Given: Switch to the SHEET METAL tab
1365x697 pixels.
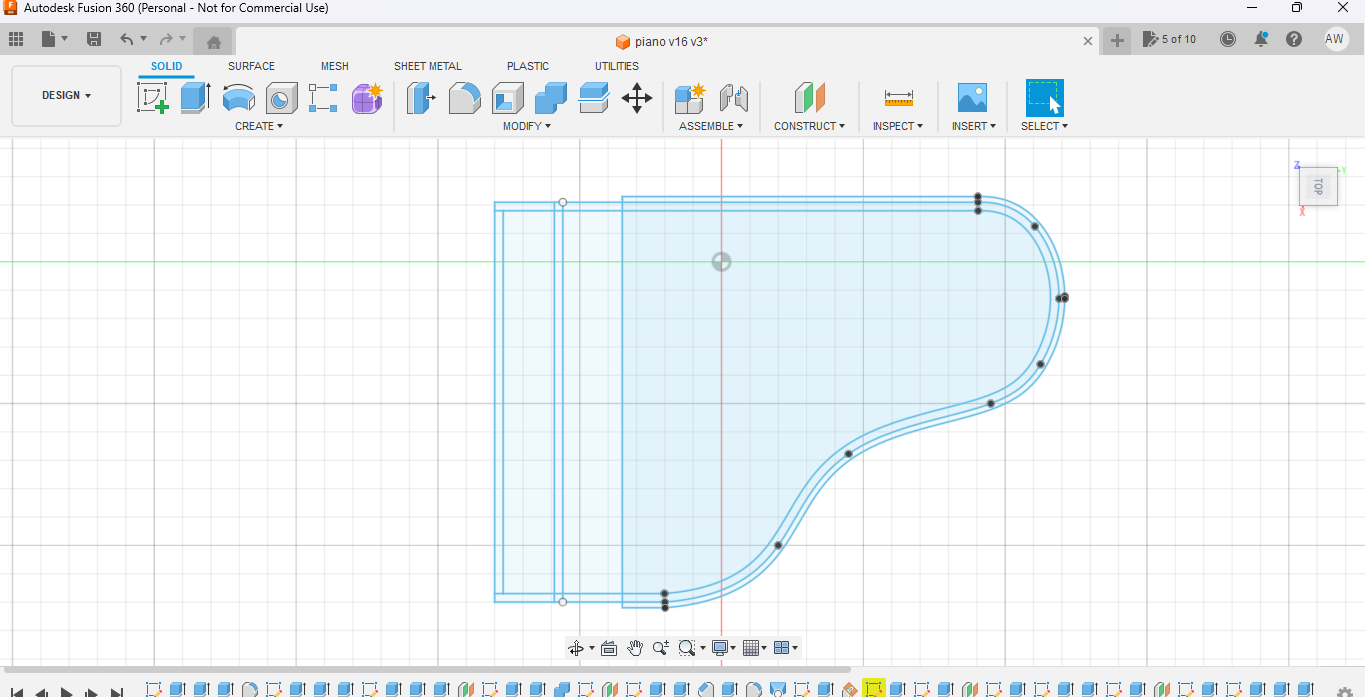Looking at the screenshot, I should coord(428,66).
